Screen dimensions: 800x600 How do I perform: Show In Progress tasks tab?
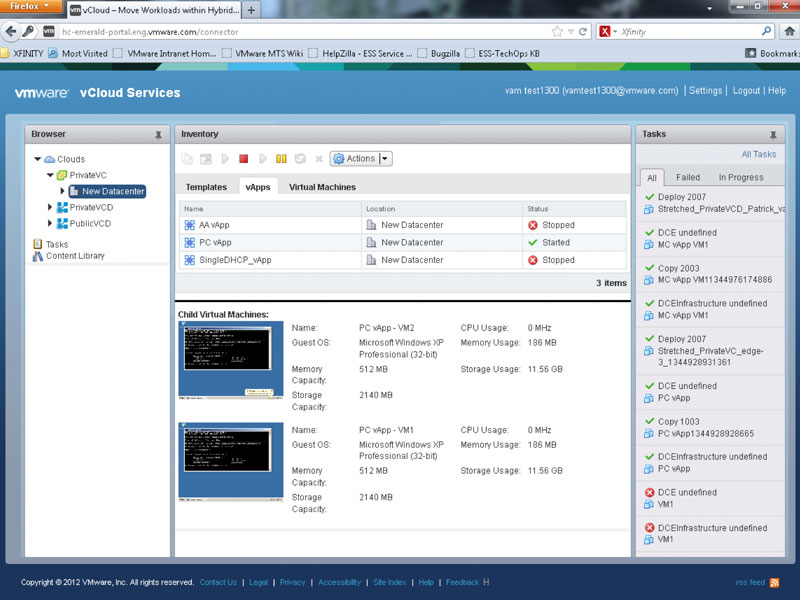[741, 178]
